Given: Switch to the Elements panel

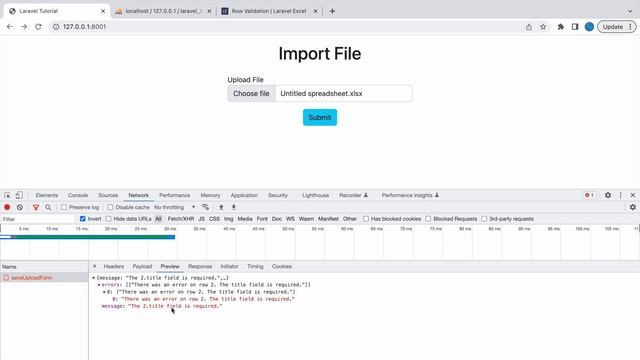Looking at the screenshot, I should [47, 195].
